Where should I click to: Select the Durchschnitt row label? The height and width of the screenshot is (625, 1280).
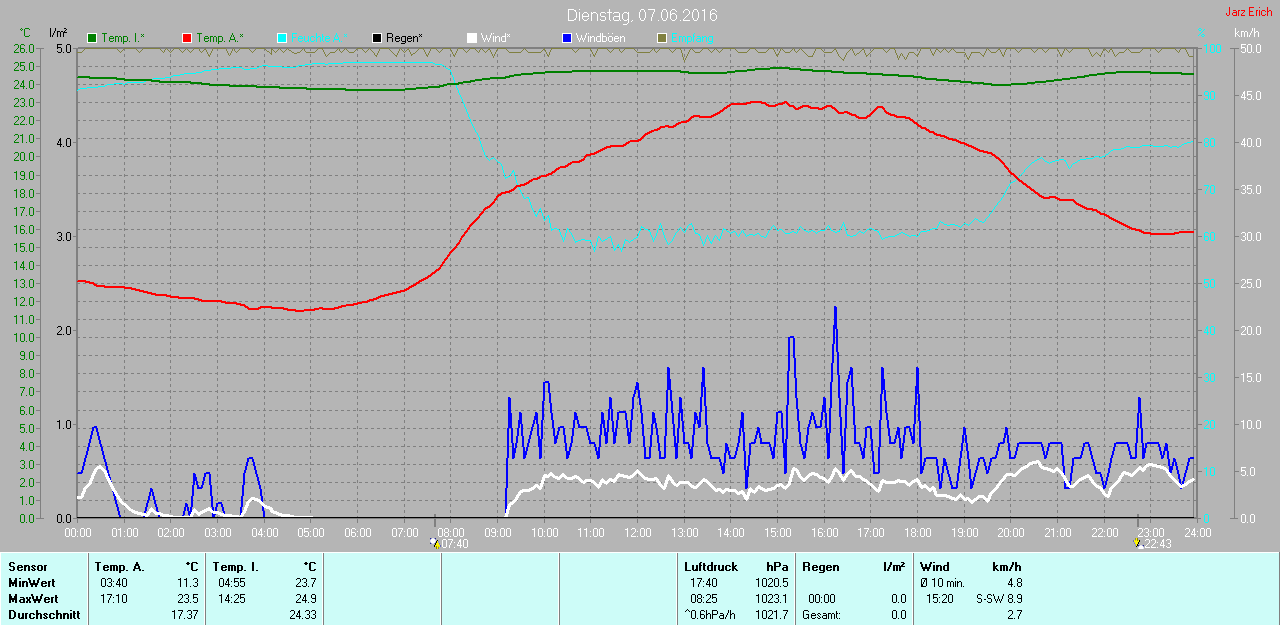tap(42, 615)
